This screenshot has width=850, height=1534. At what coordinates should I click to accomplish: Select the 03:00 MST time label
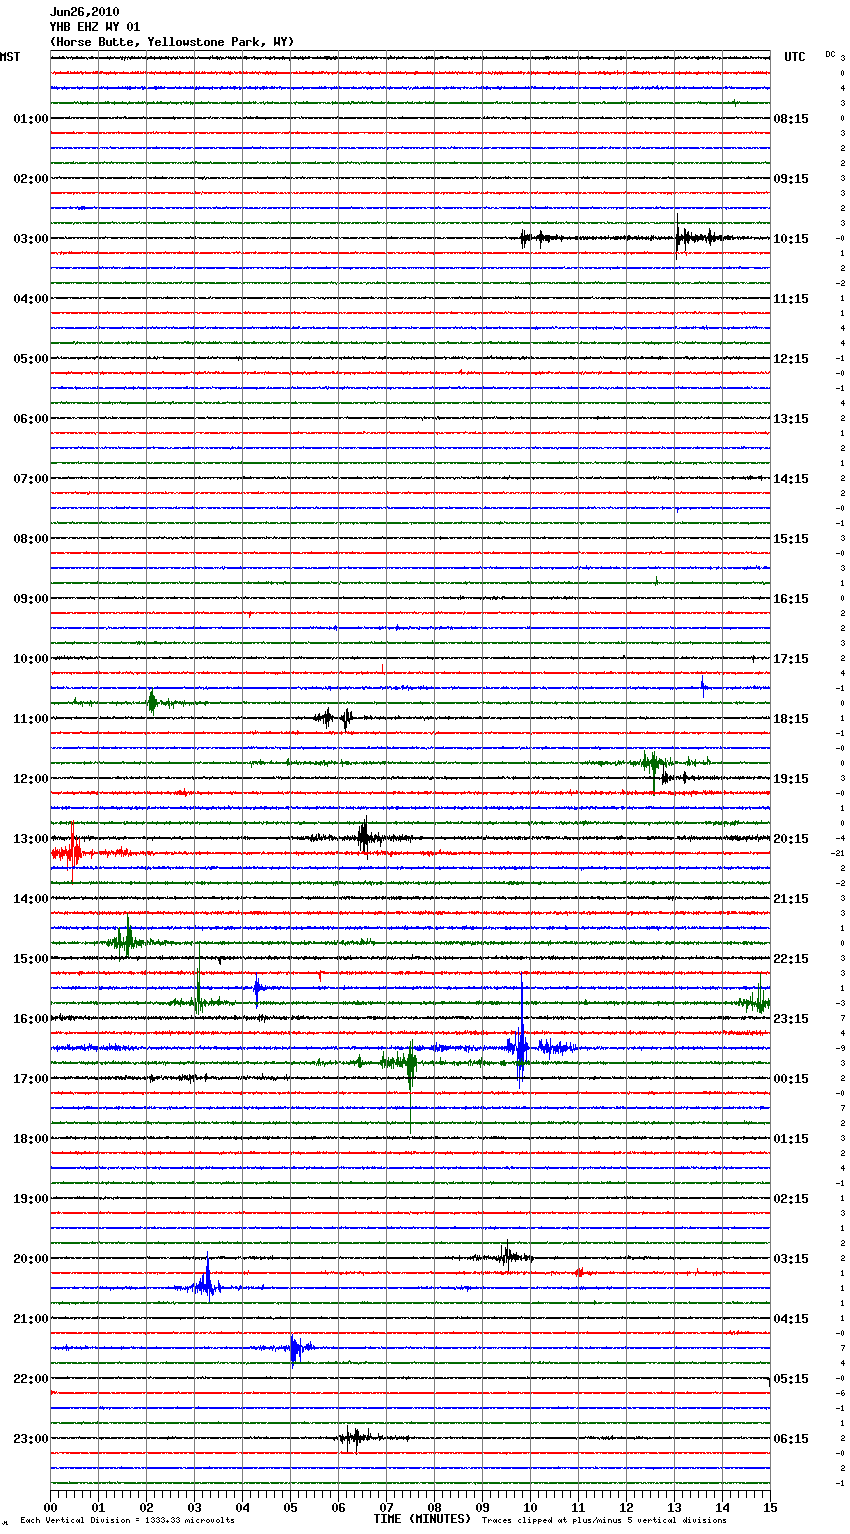(31, 239)
